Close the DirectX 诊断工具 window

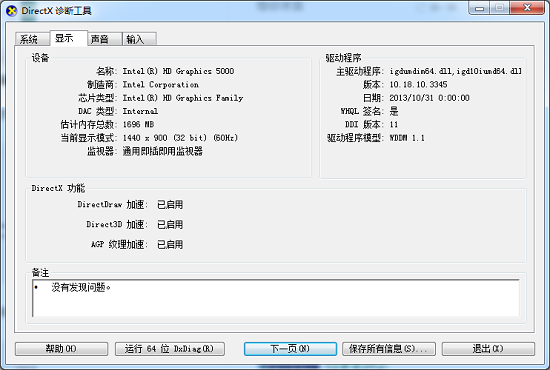tap(527, 8)
